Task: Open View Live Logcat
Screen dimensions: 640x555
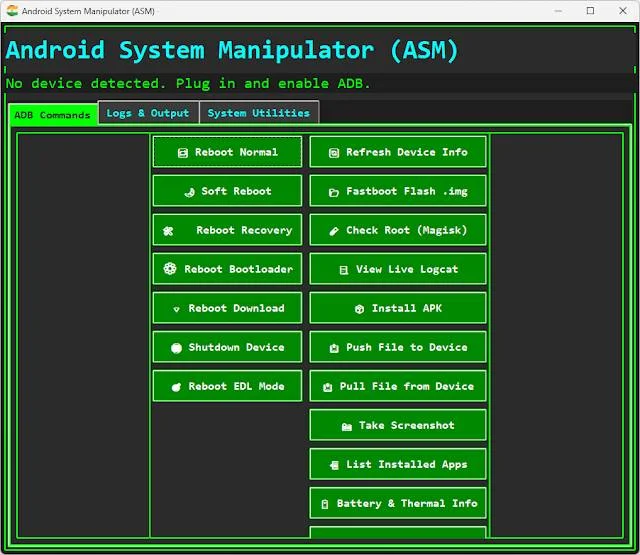Action: pyautogui.click(x=398, y=269)
